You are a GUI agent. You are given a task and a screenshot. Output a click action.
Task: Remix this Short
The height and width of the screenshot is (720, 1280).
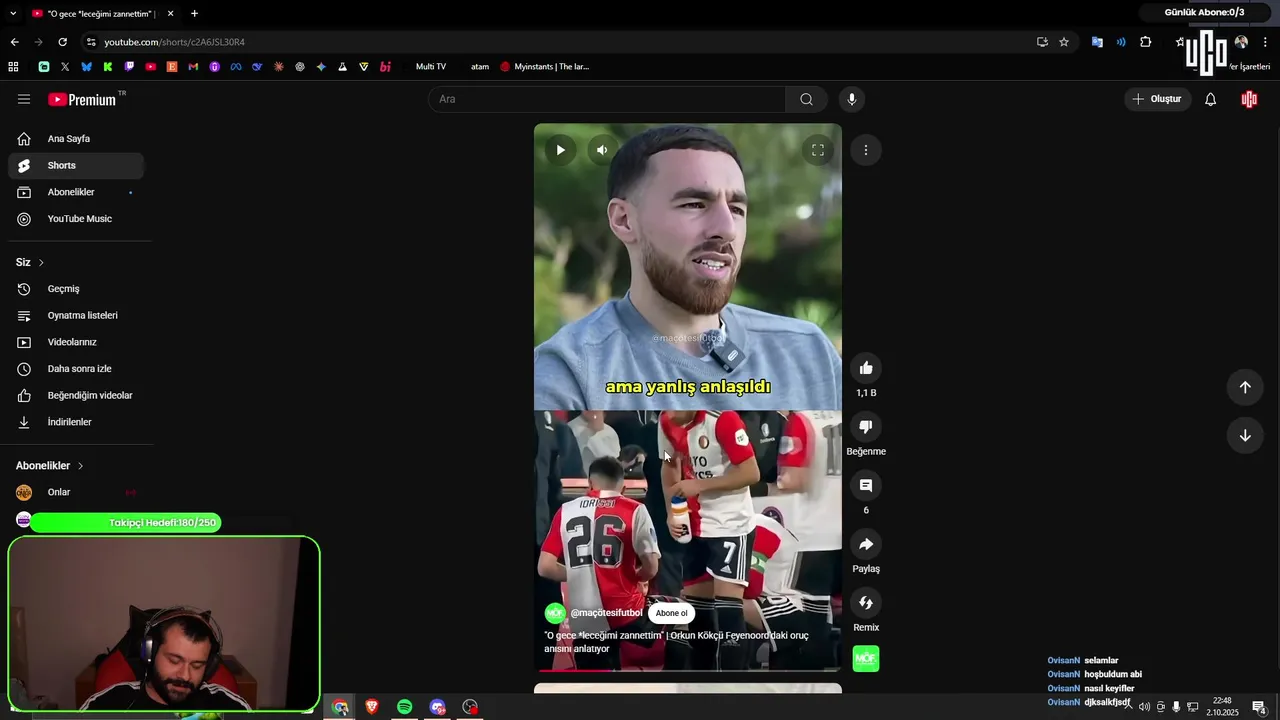[x=866, y=603]
